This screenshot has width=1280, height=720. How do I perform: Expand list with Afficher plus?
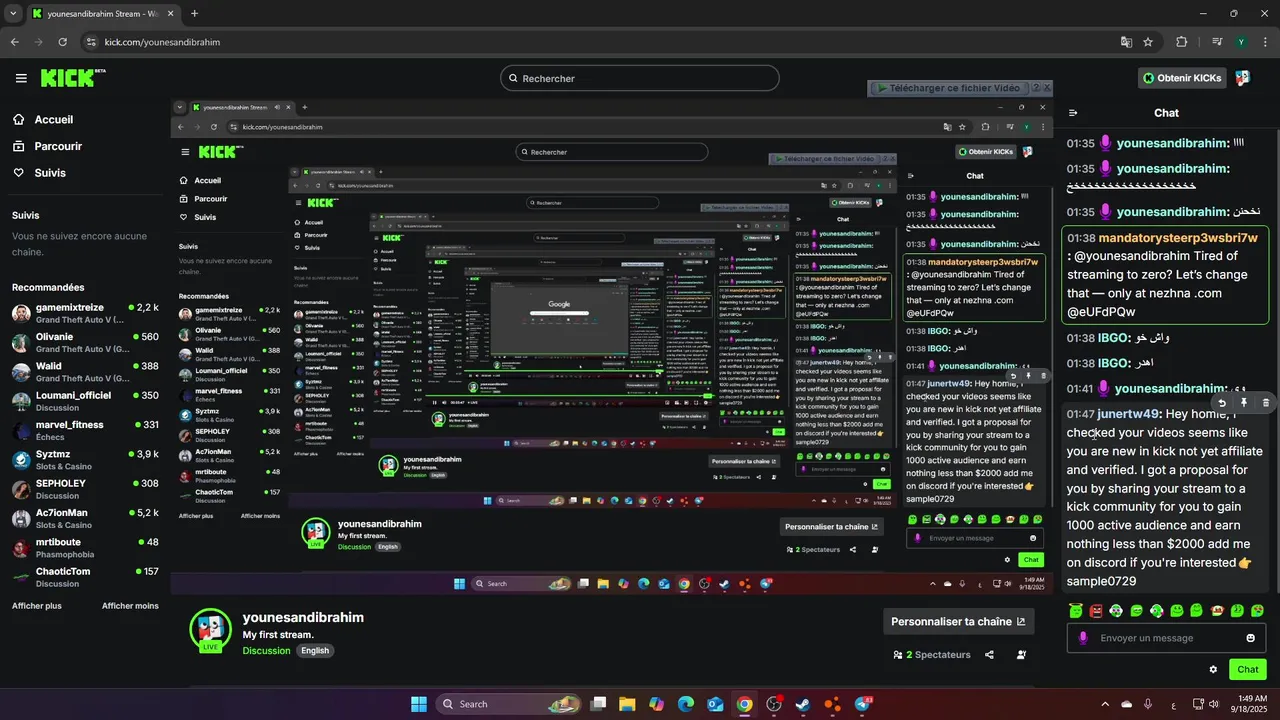36,606
